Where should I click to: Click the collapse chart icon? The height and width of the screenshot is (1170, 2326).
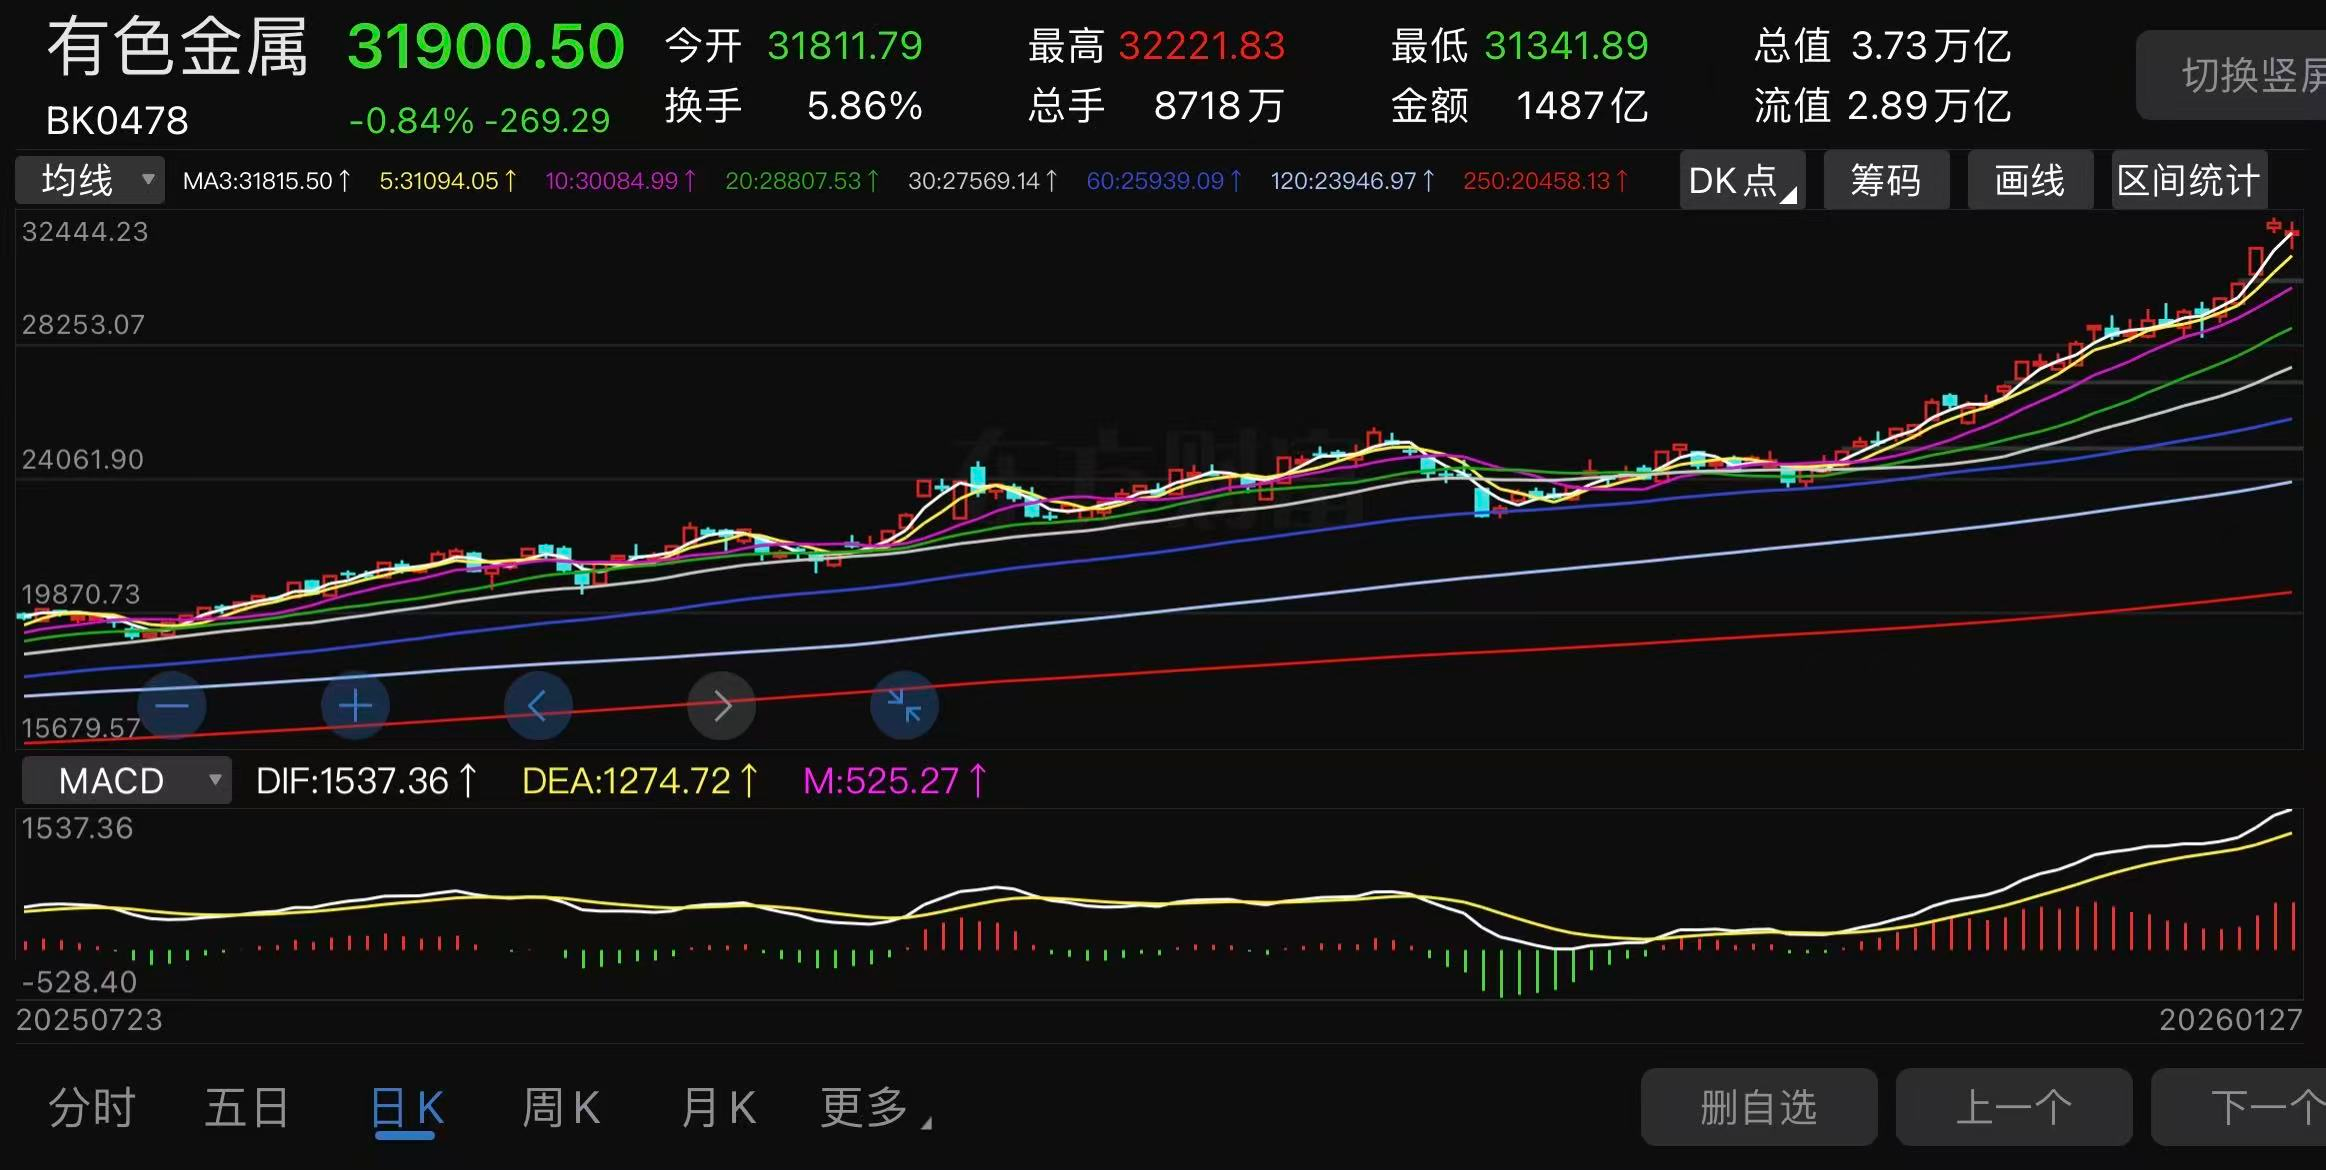click(x=904, y=706)
